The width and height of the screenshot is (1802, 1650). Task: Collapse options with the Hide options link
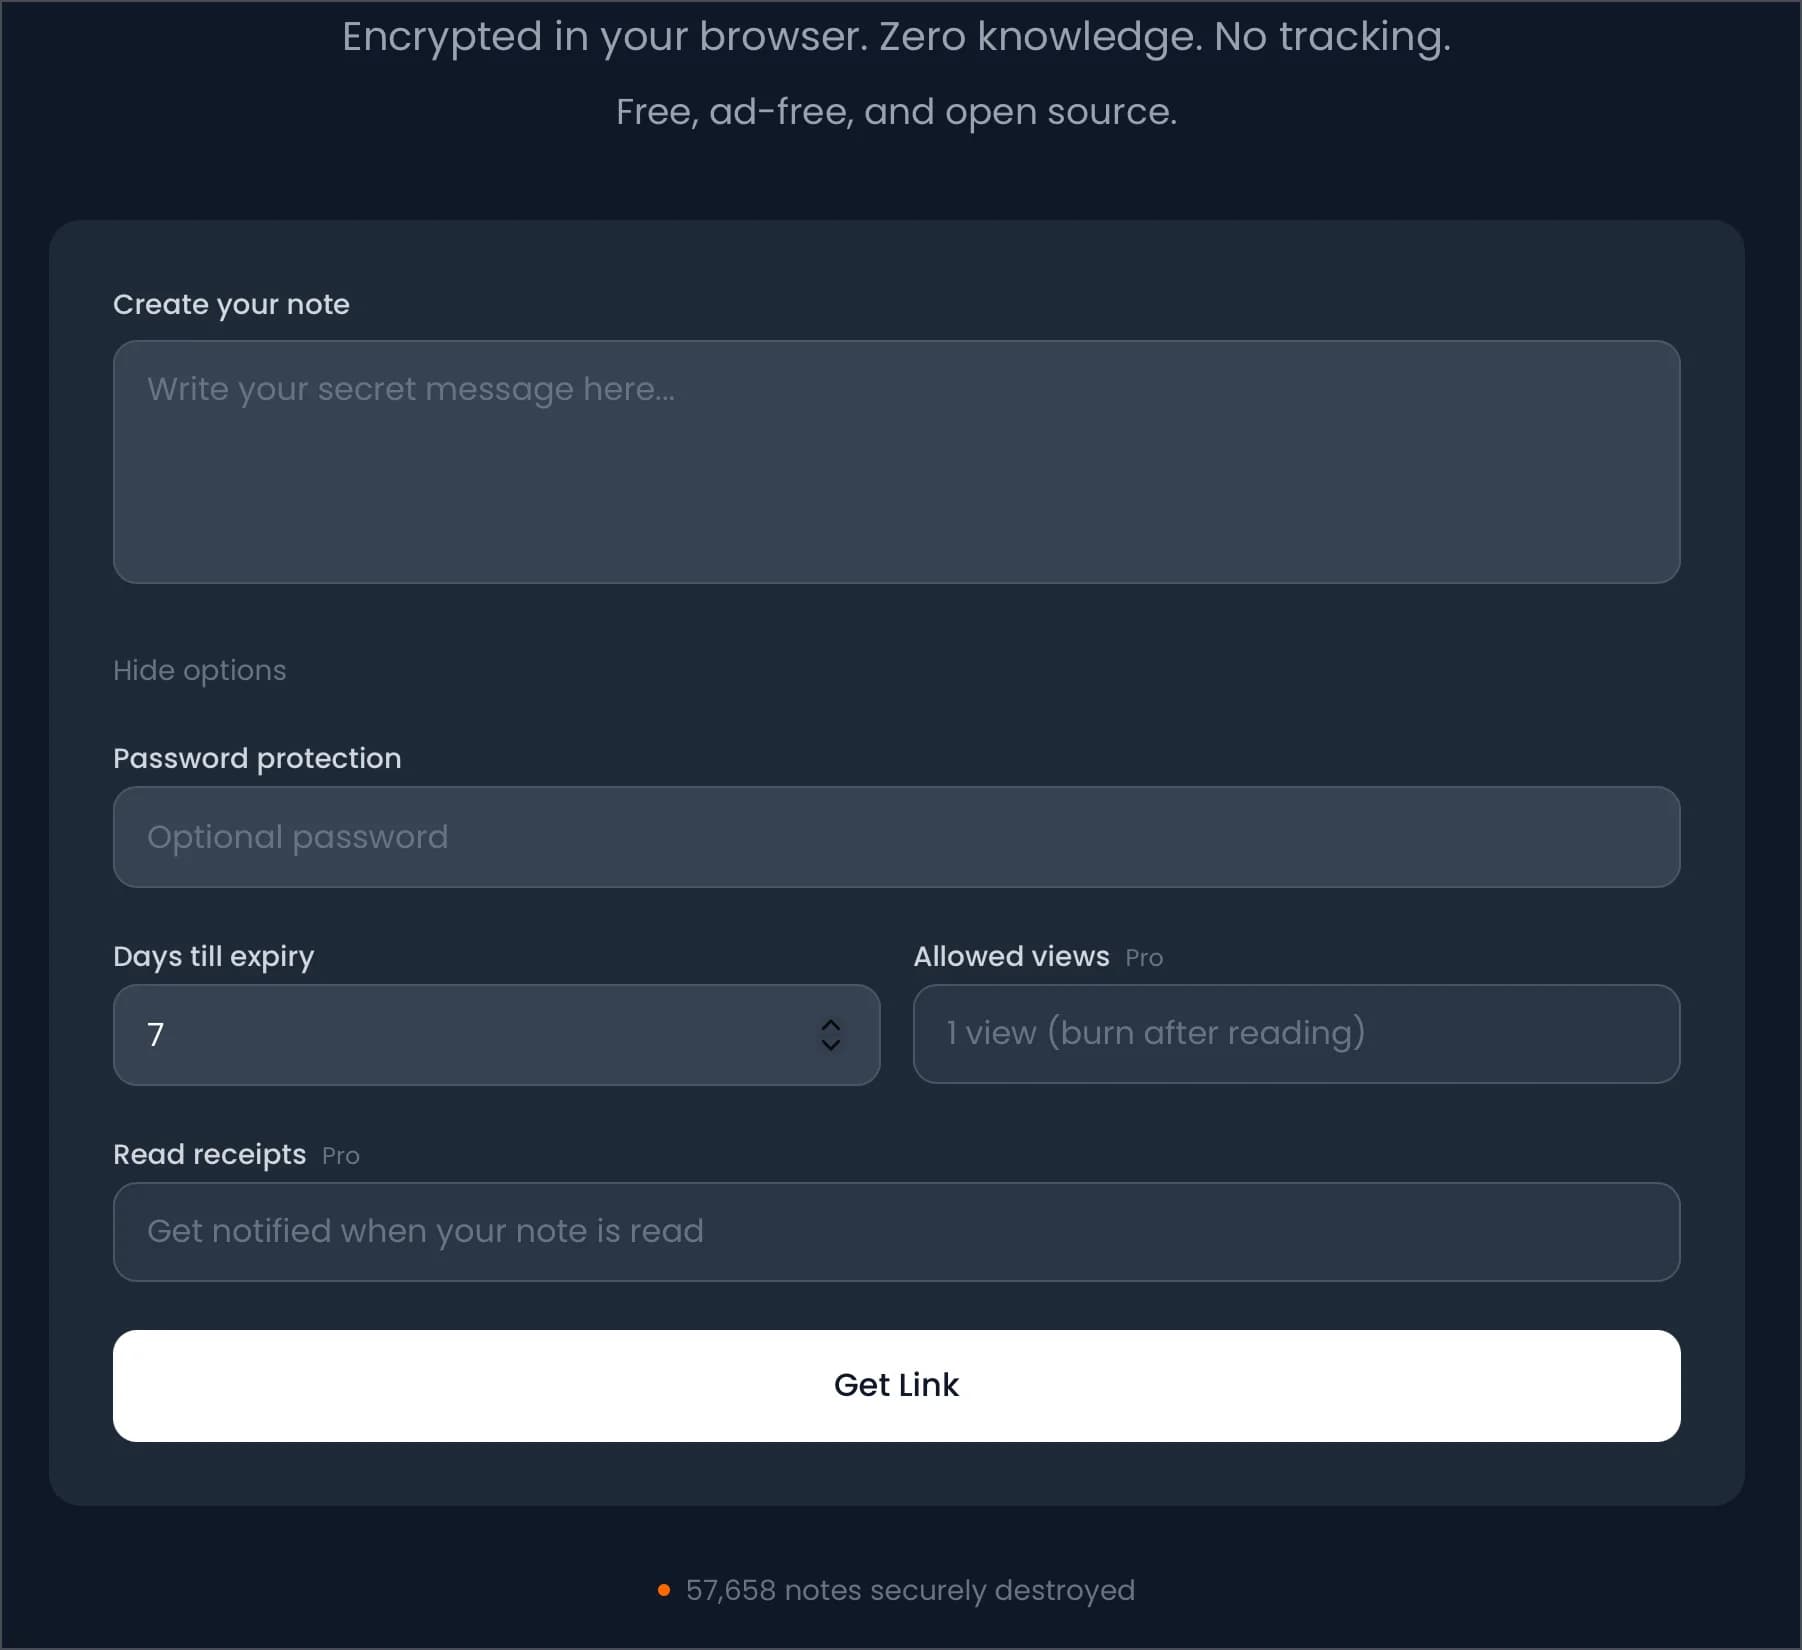[x=199, y=670]
